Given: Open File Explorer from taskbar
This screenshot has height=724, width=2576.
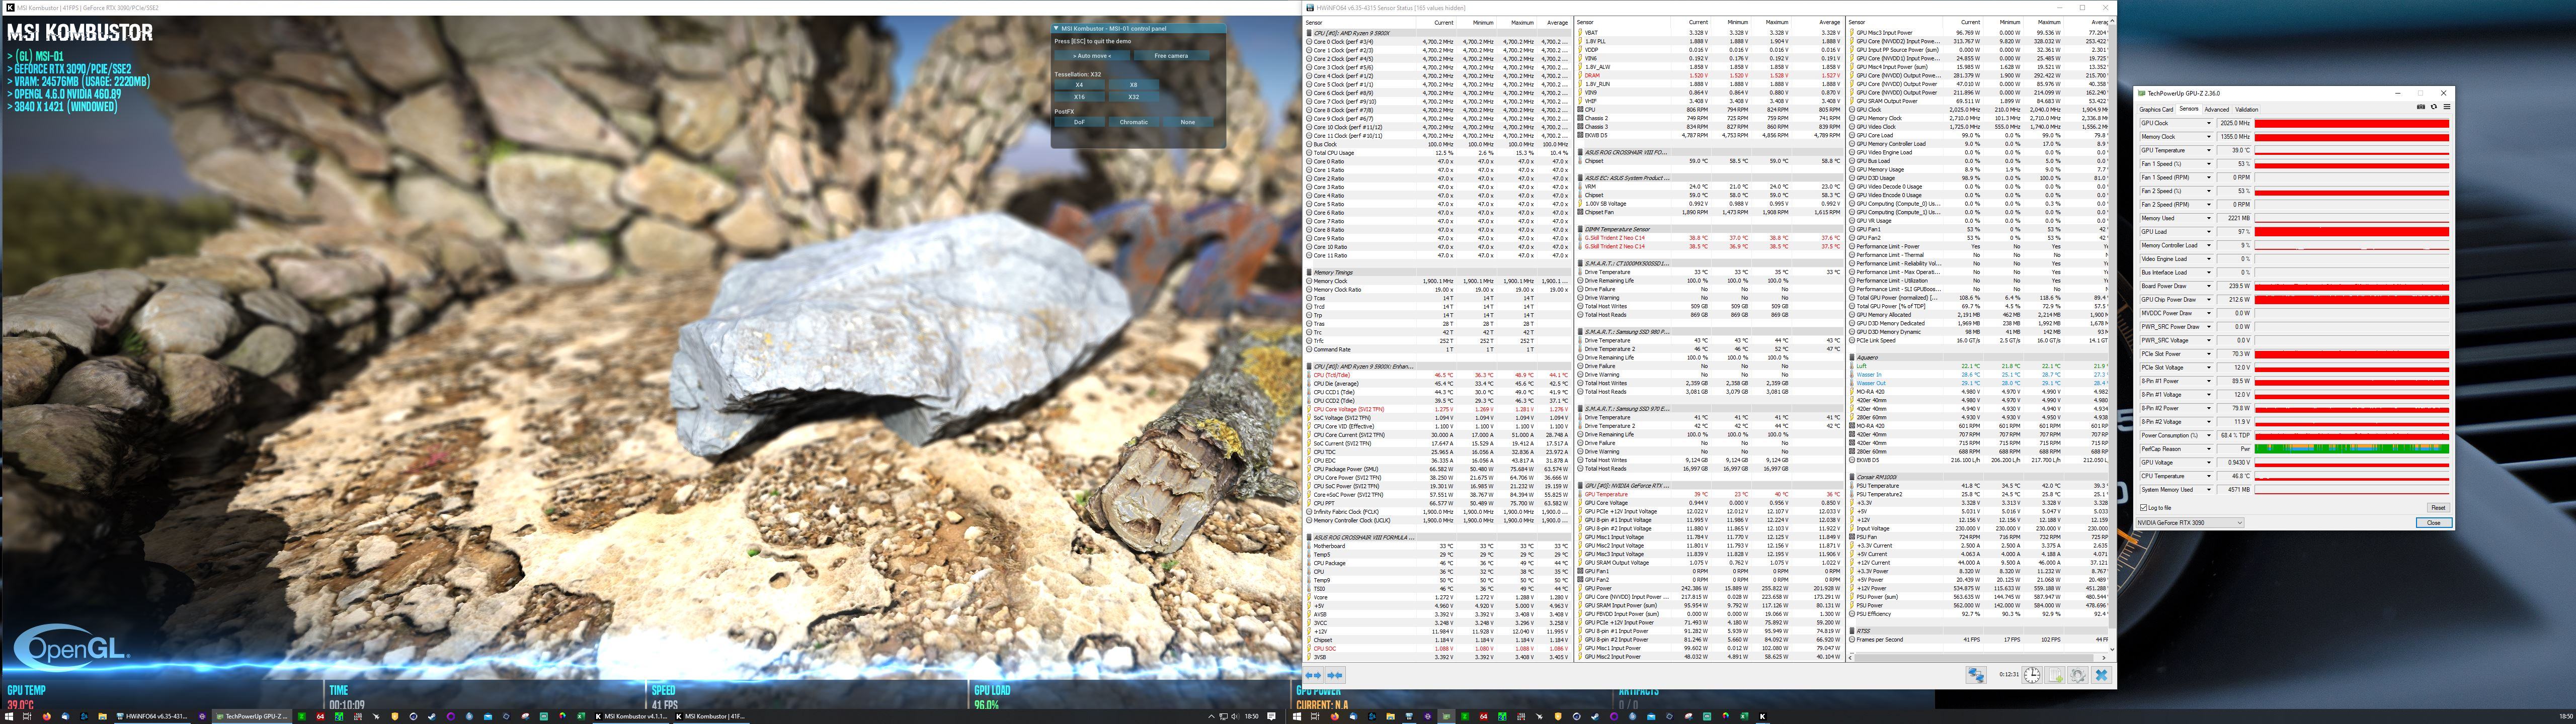Looking at the screenshot, I should 102,716.
